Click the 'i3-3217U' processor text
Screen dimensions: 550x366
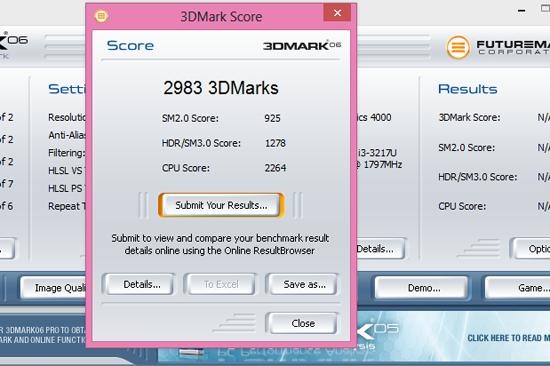(x=377, y=153)
